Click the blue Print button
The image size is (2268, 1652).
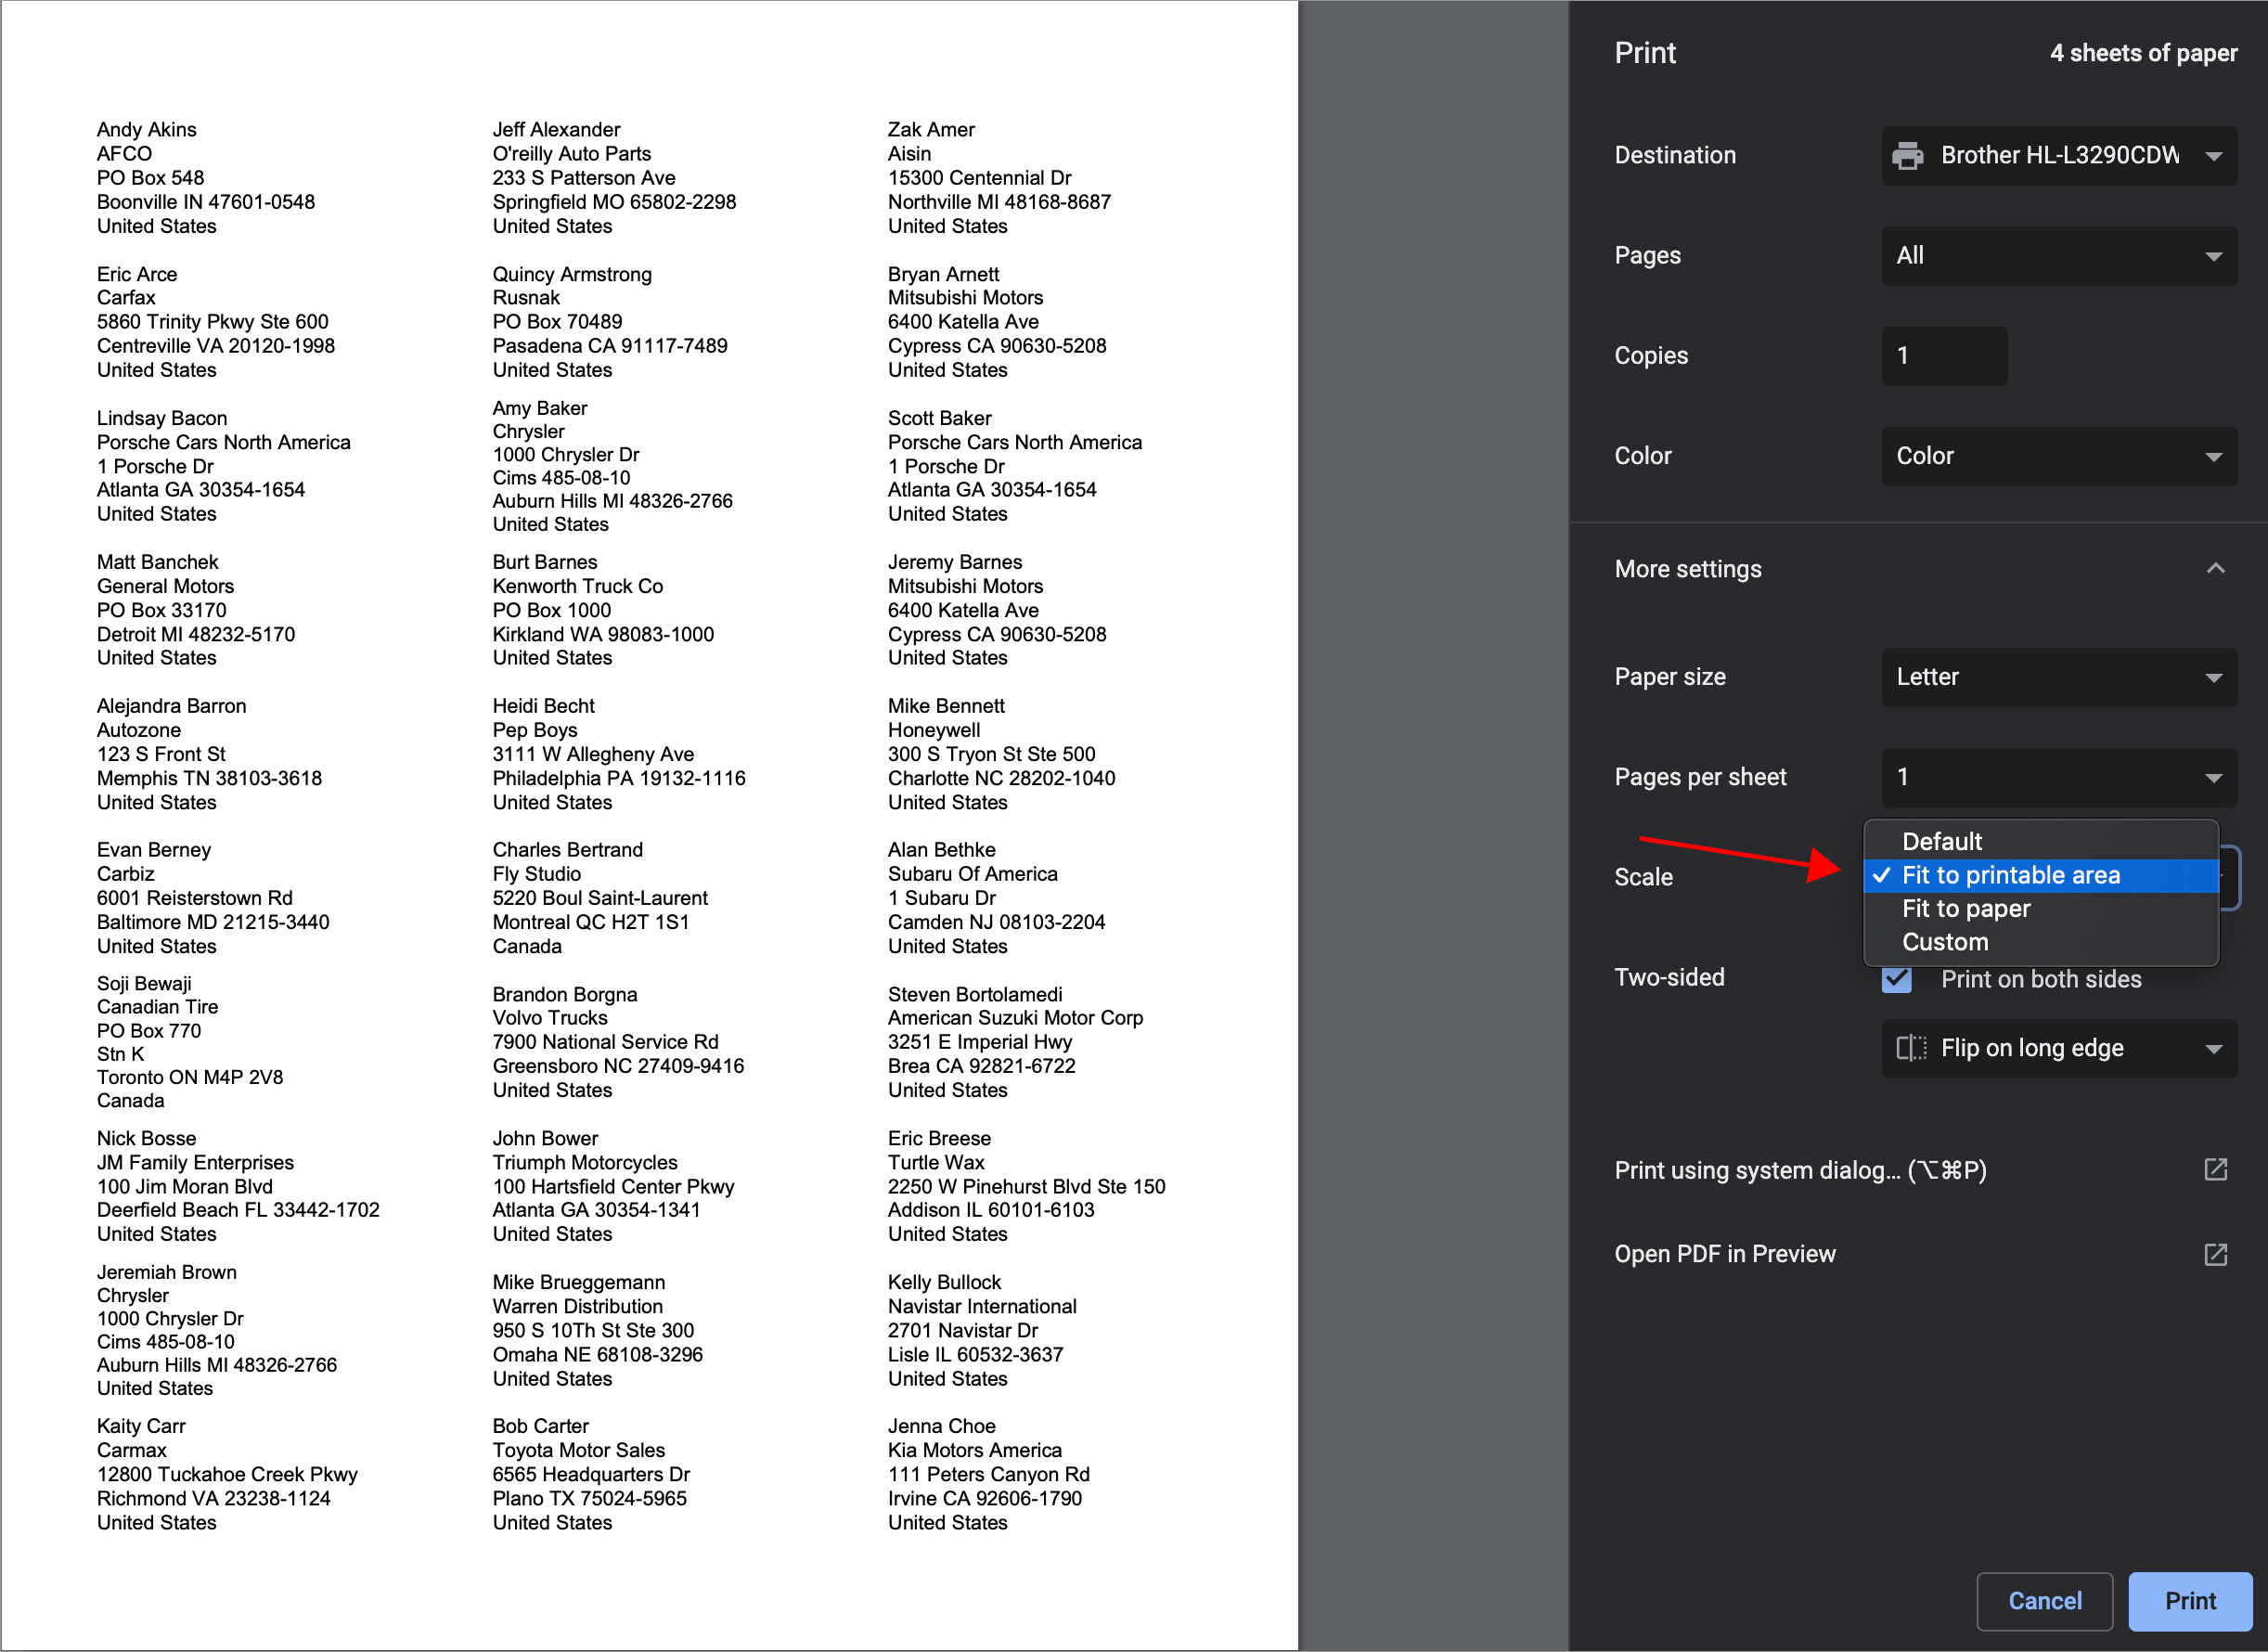point(2190,1601)
